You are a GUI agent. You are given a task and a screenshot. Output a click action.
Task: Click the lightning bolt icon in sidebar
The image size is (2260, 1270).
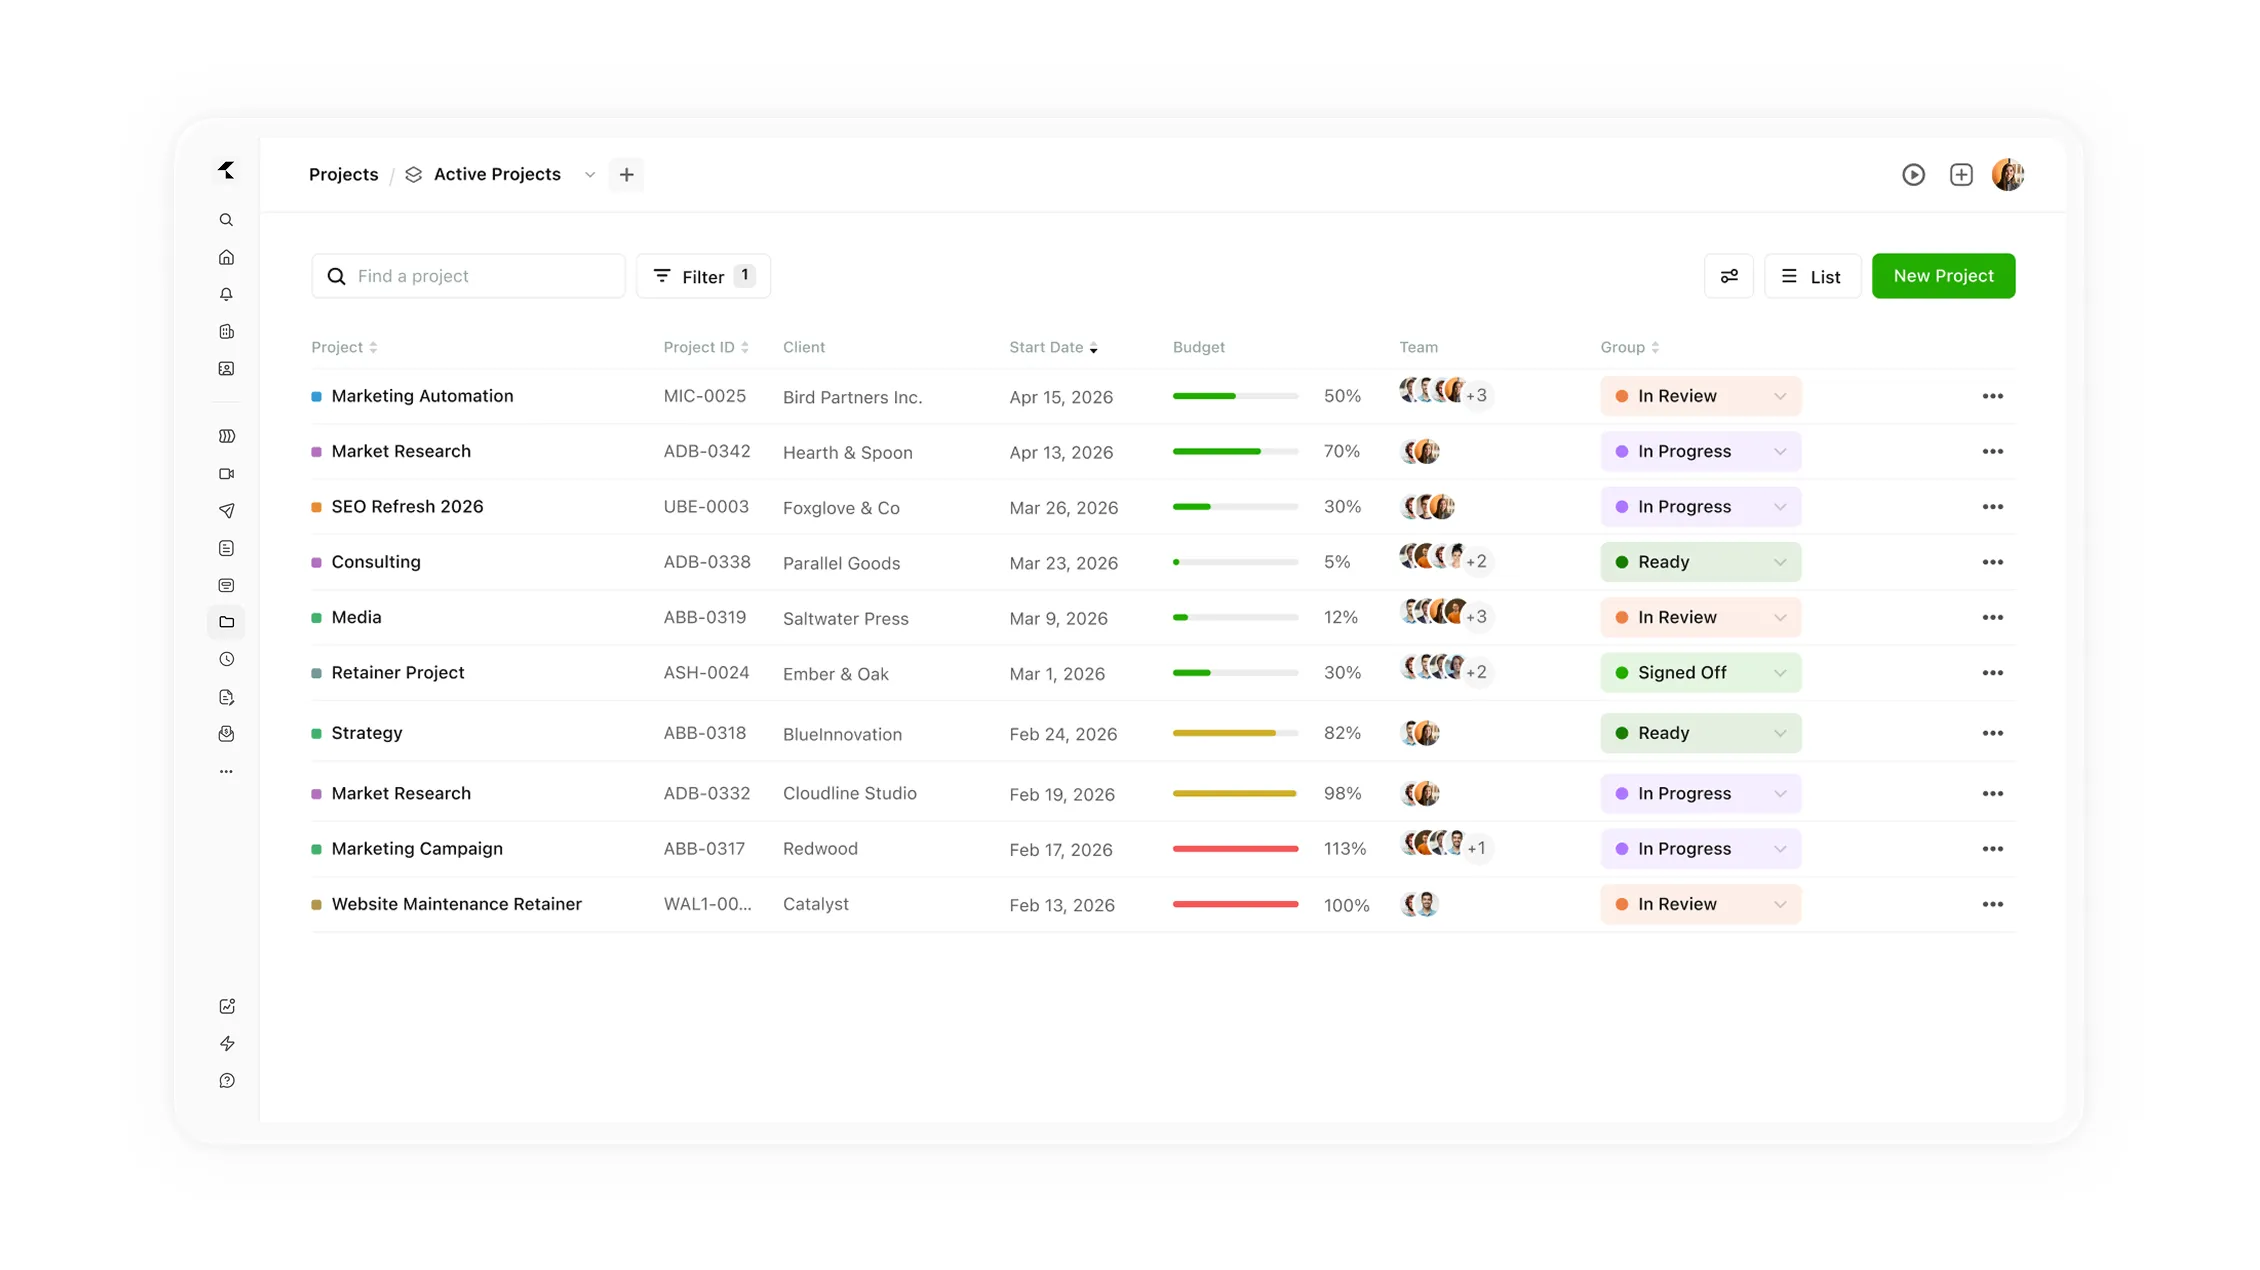tap(226, 1043)
